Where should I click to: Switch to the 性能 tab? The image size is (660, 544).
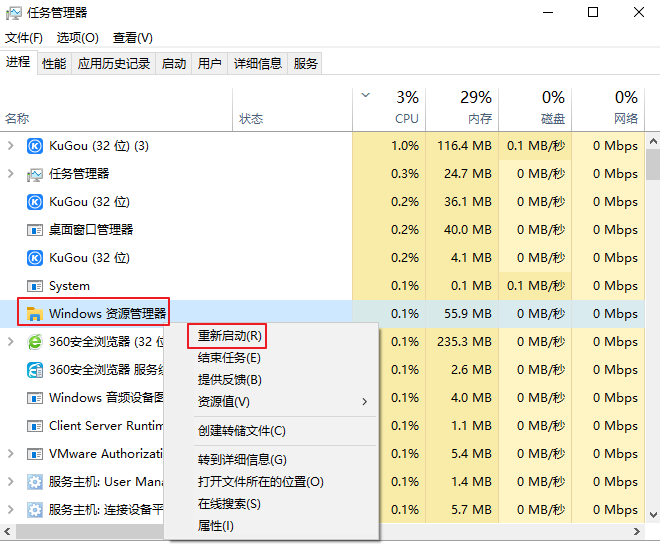pos(54,63)
